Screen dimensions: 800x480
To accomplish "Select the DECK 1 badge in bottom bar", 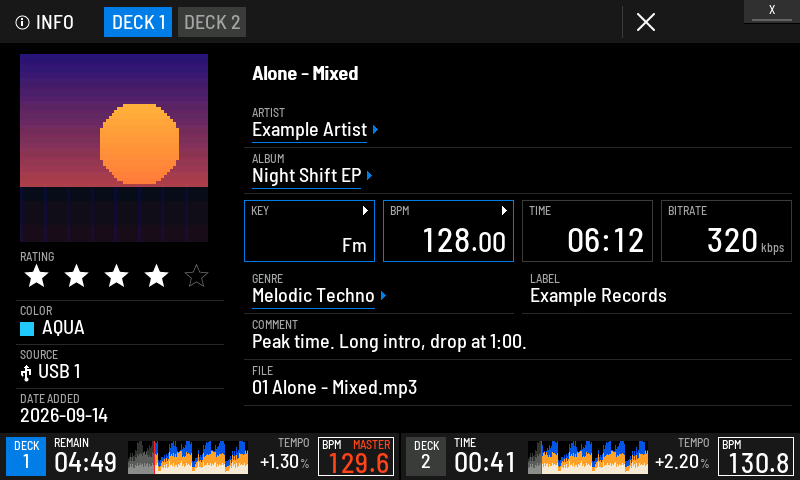I will pos(26,456).
